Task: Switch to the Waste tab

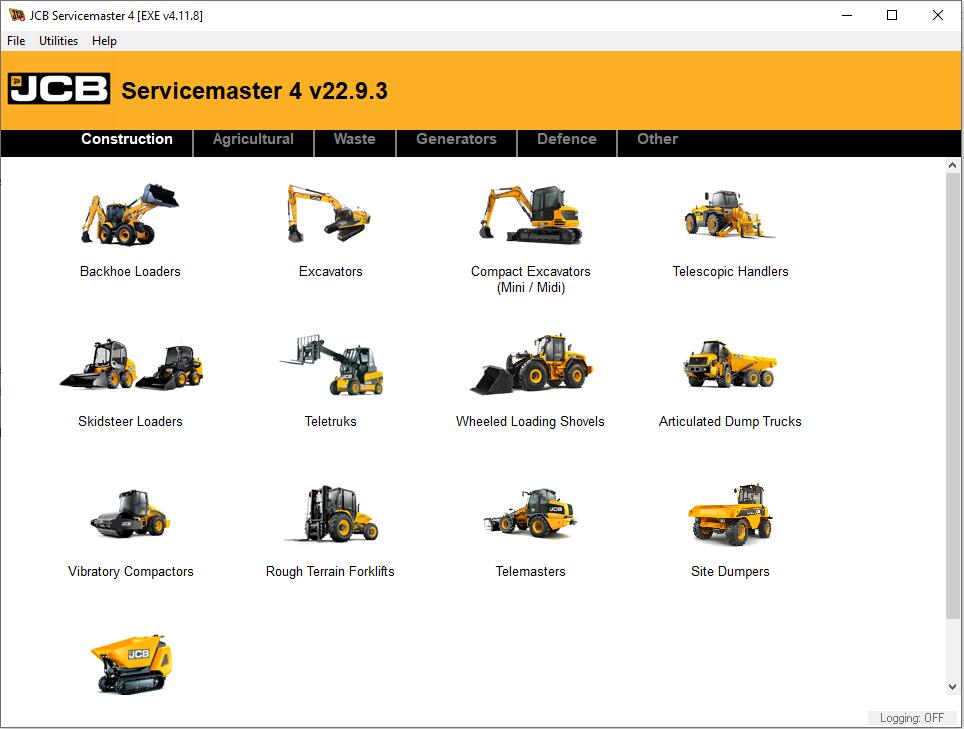Action: pos(355,139)
